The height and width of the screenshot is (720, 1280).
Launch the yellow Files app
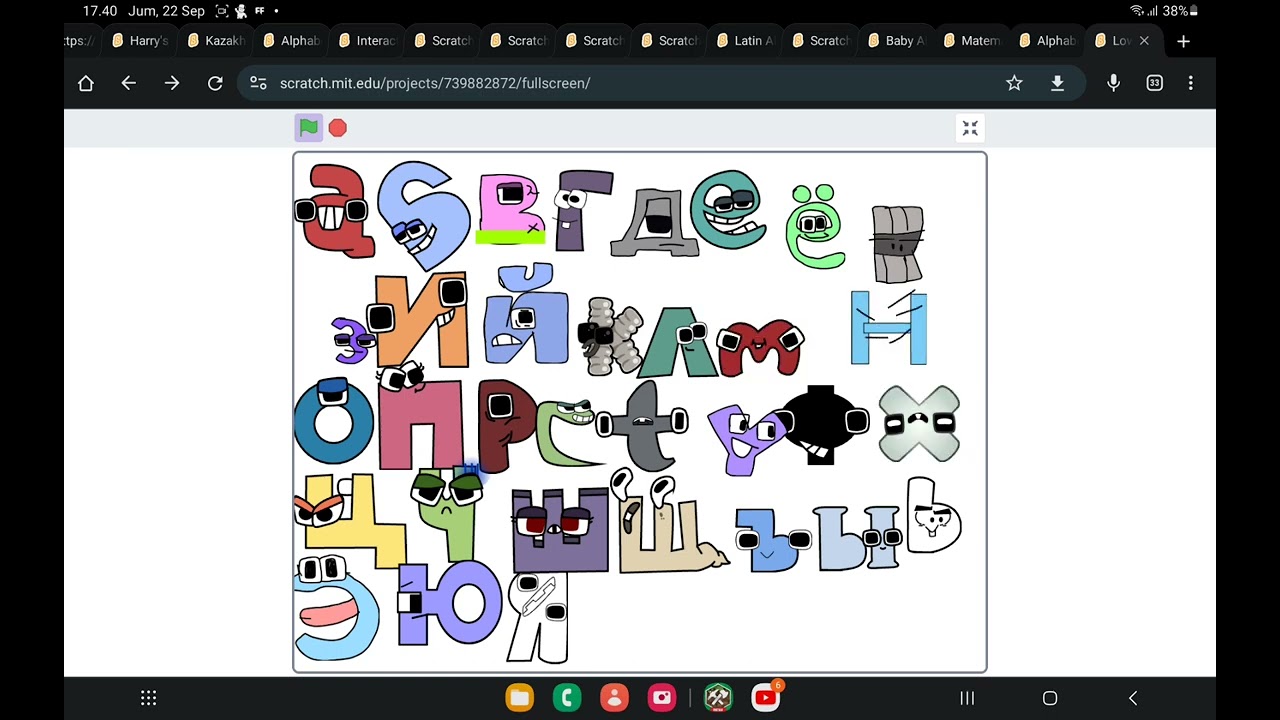pos(519,698)
